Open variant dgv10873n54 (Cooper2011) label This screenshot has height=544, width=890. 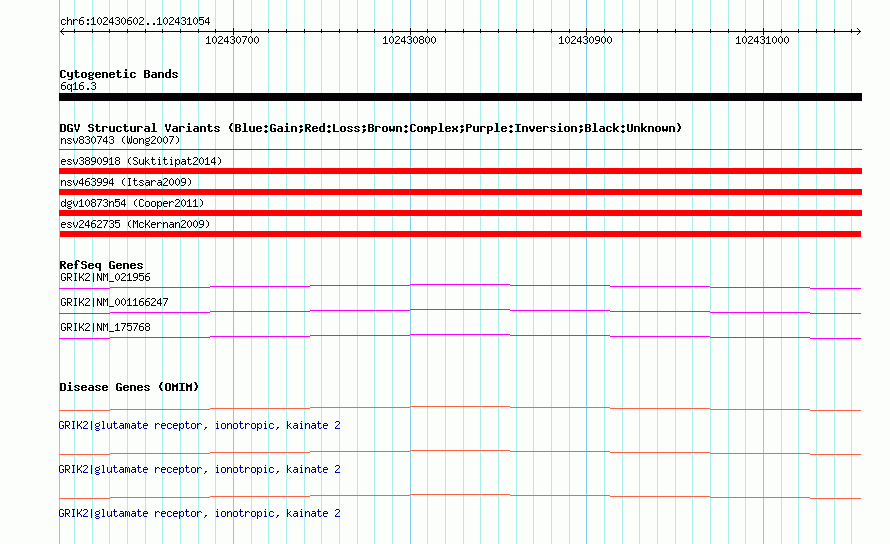132,203
